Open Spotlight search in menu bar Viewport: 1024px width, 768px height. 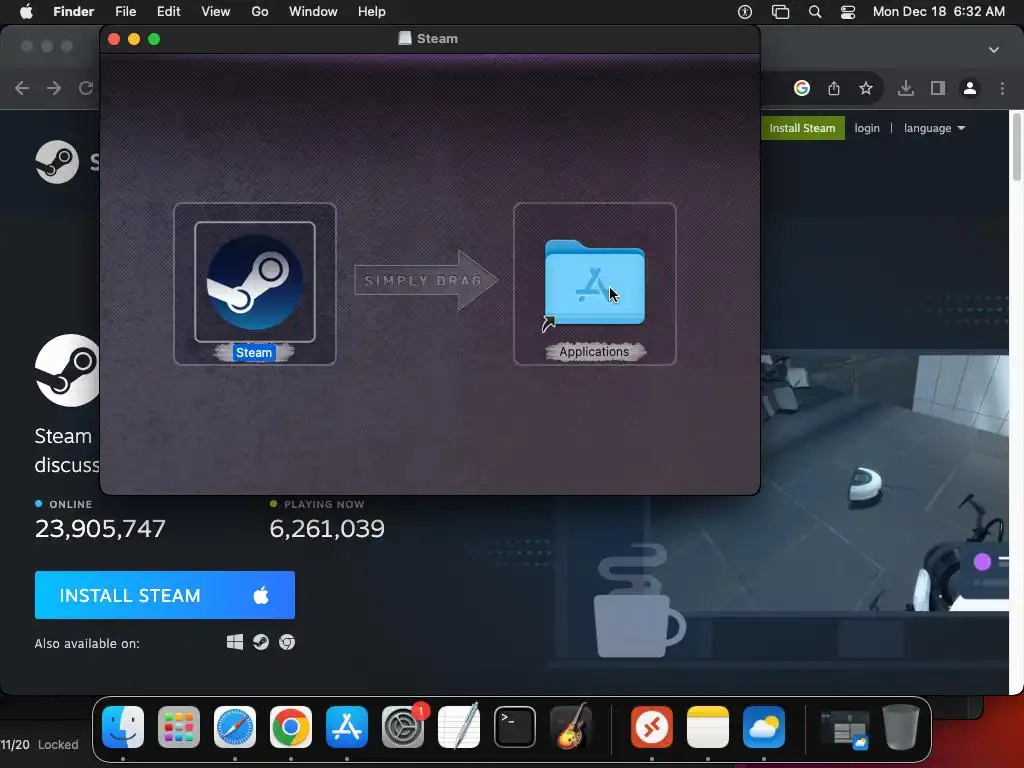815,12
